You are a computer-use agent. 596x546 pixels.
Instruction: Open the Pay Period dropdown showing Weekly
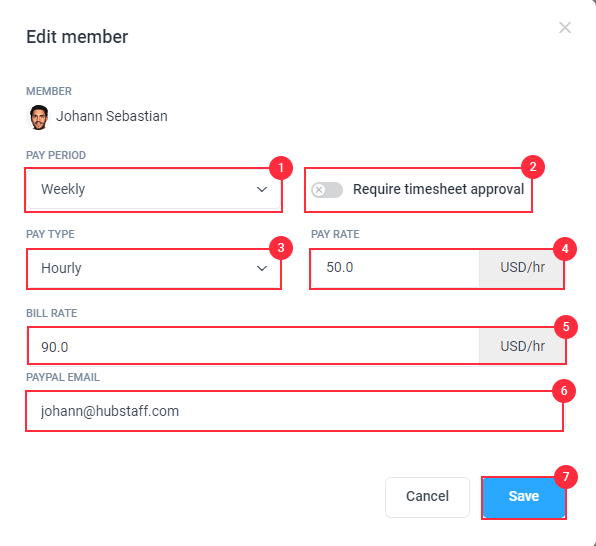click(x=154, y=189)
